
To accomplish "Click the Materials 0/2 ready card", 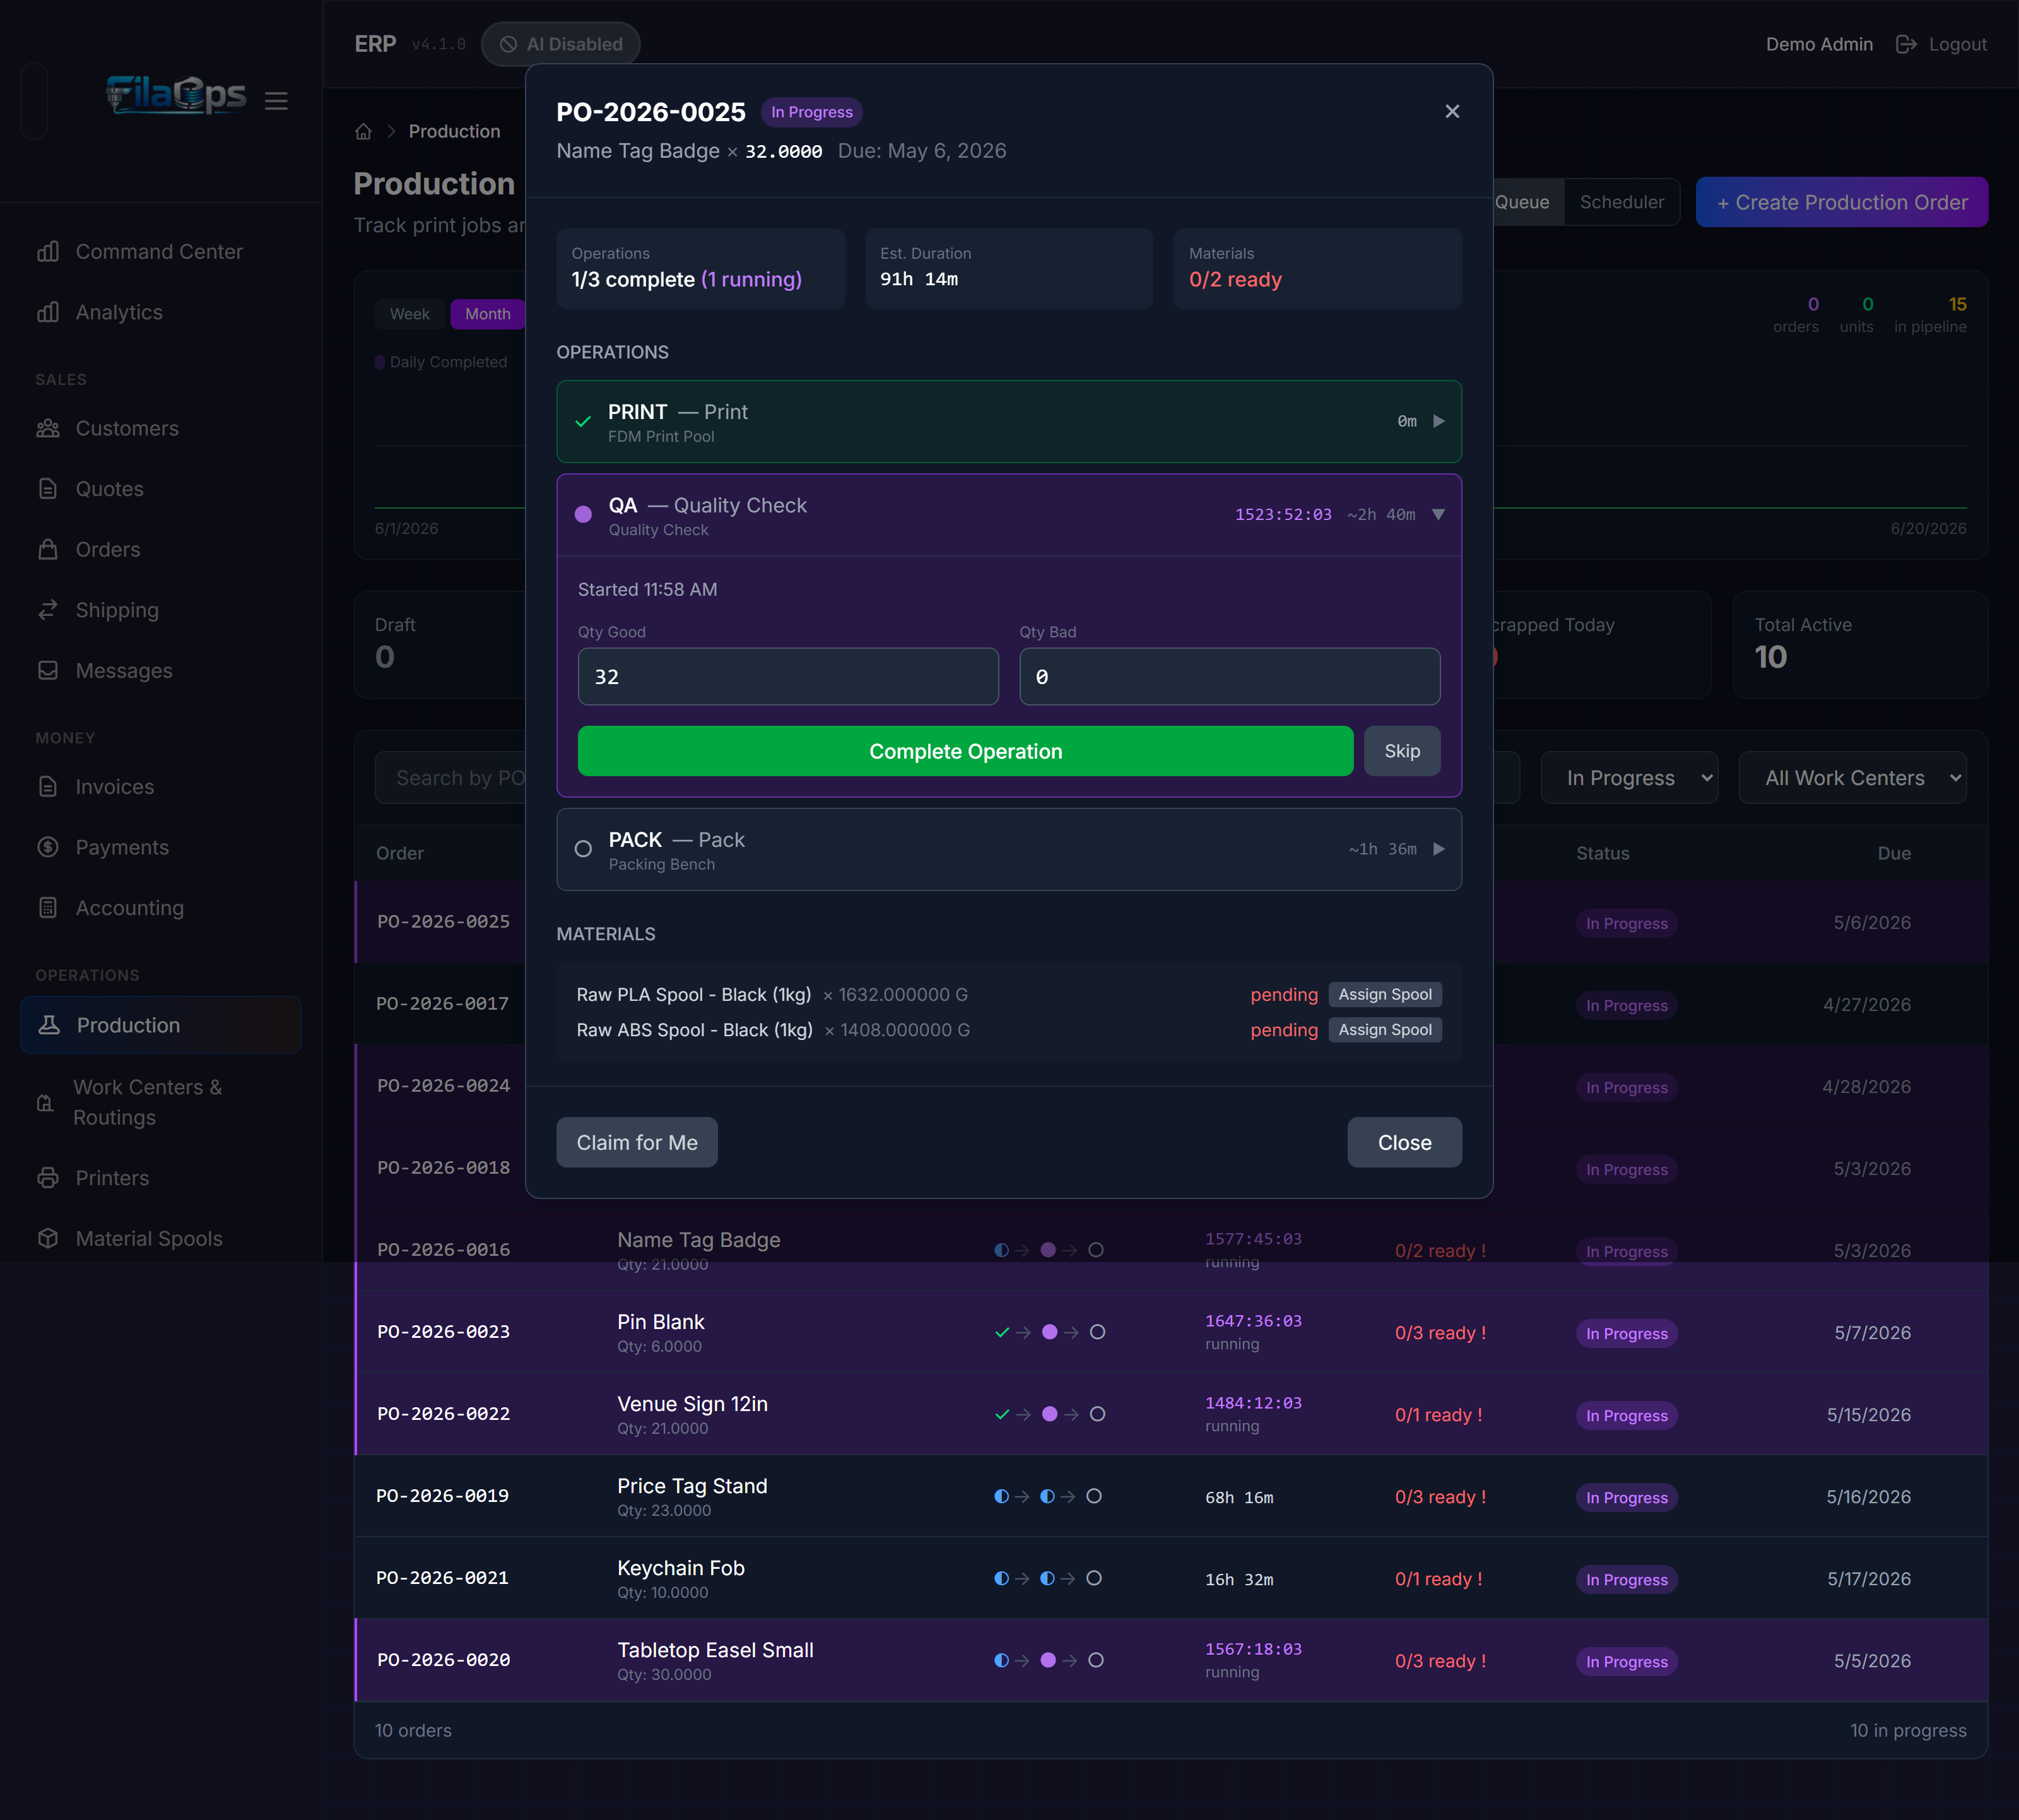I will [1317, 269].
